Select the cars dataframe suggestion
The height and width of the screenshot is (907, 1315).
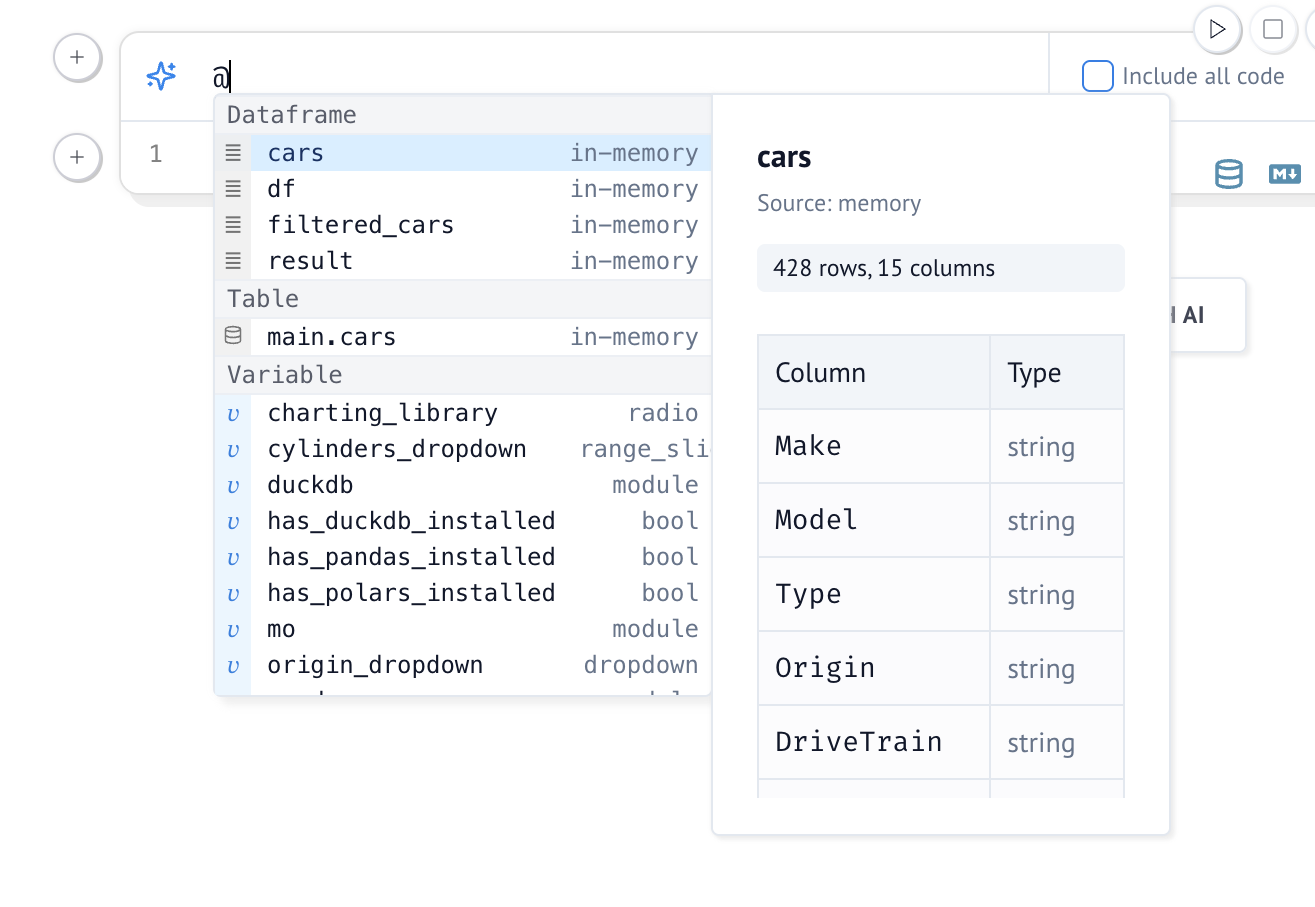463,153
